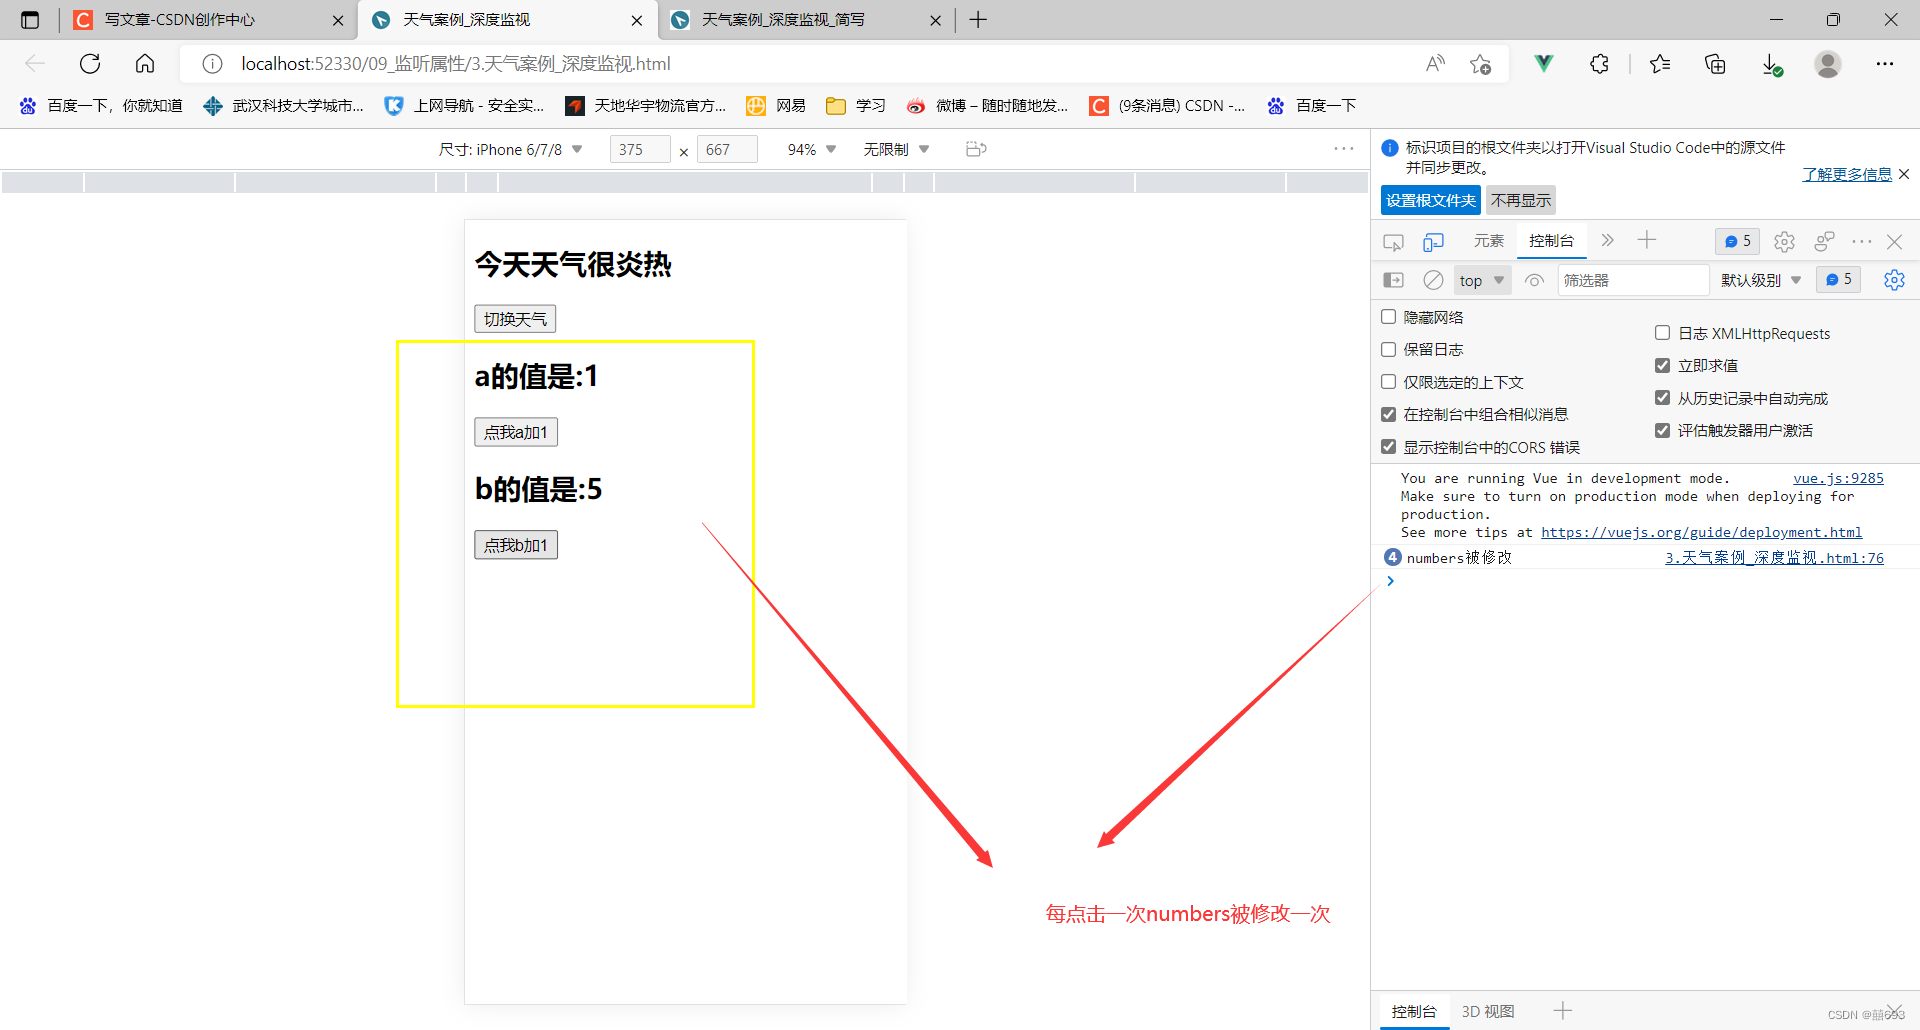The image size is (1920, 1030).
Task: Toggle the device emulation mode icon
Action: tap(1434, 241)
